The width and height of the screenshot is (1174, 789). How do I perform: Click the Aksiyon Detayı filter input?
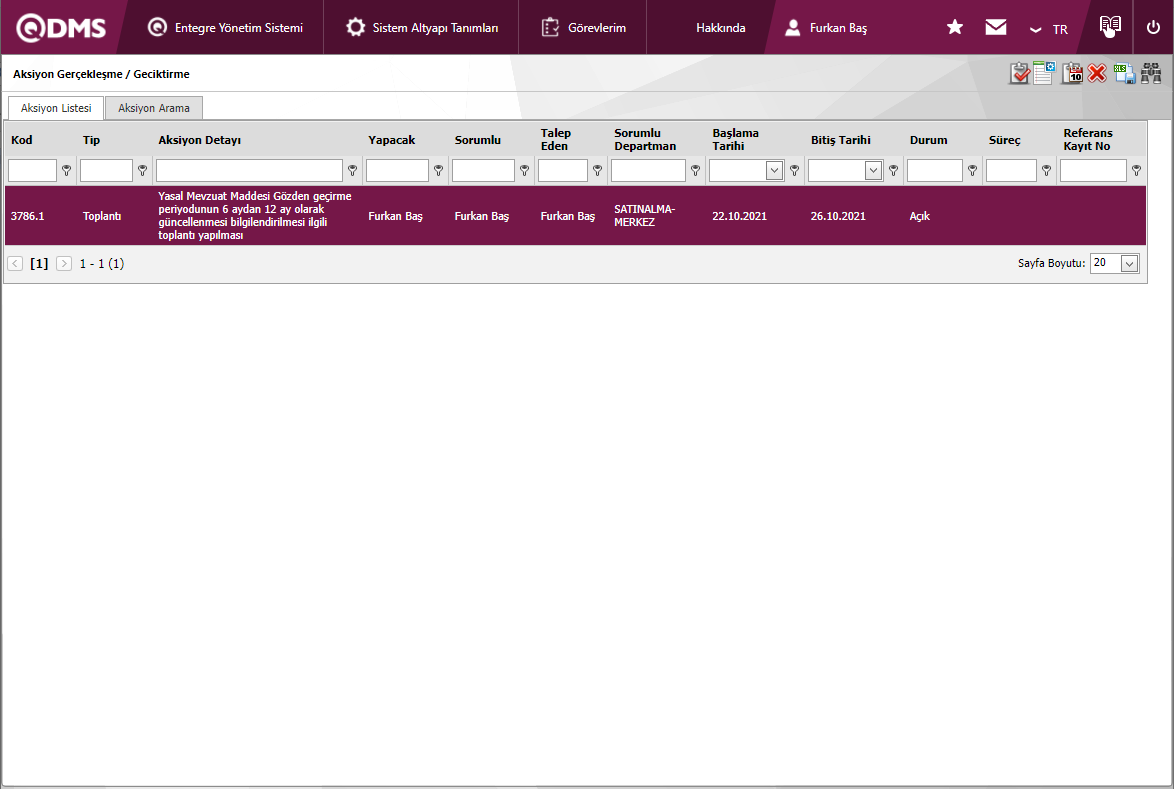click(x=249, y=171)
